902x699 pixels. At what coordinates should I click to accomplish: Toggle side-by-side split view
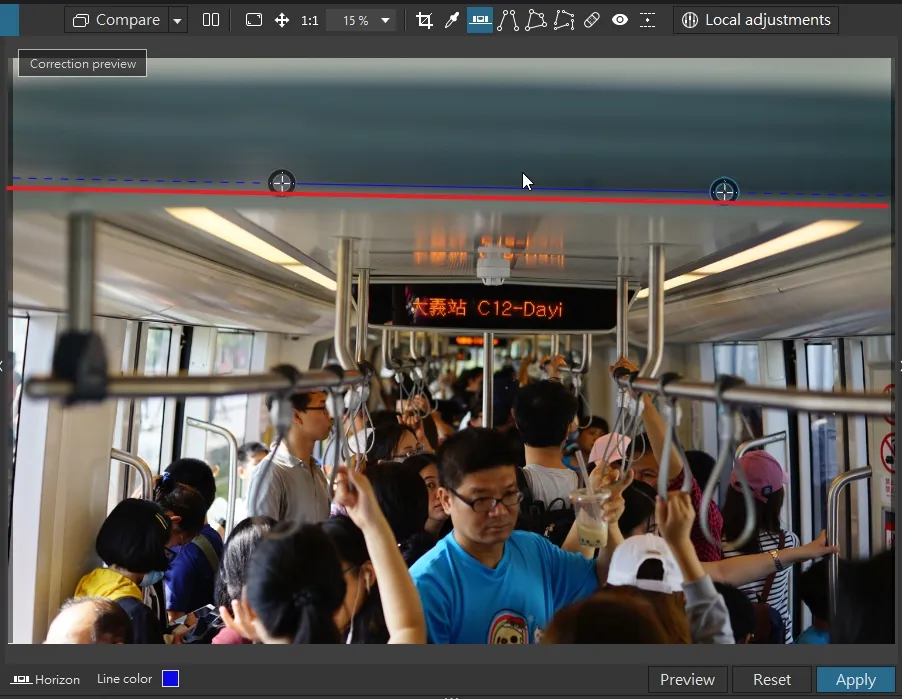[211, 20]
